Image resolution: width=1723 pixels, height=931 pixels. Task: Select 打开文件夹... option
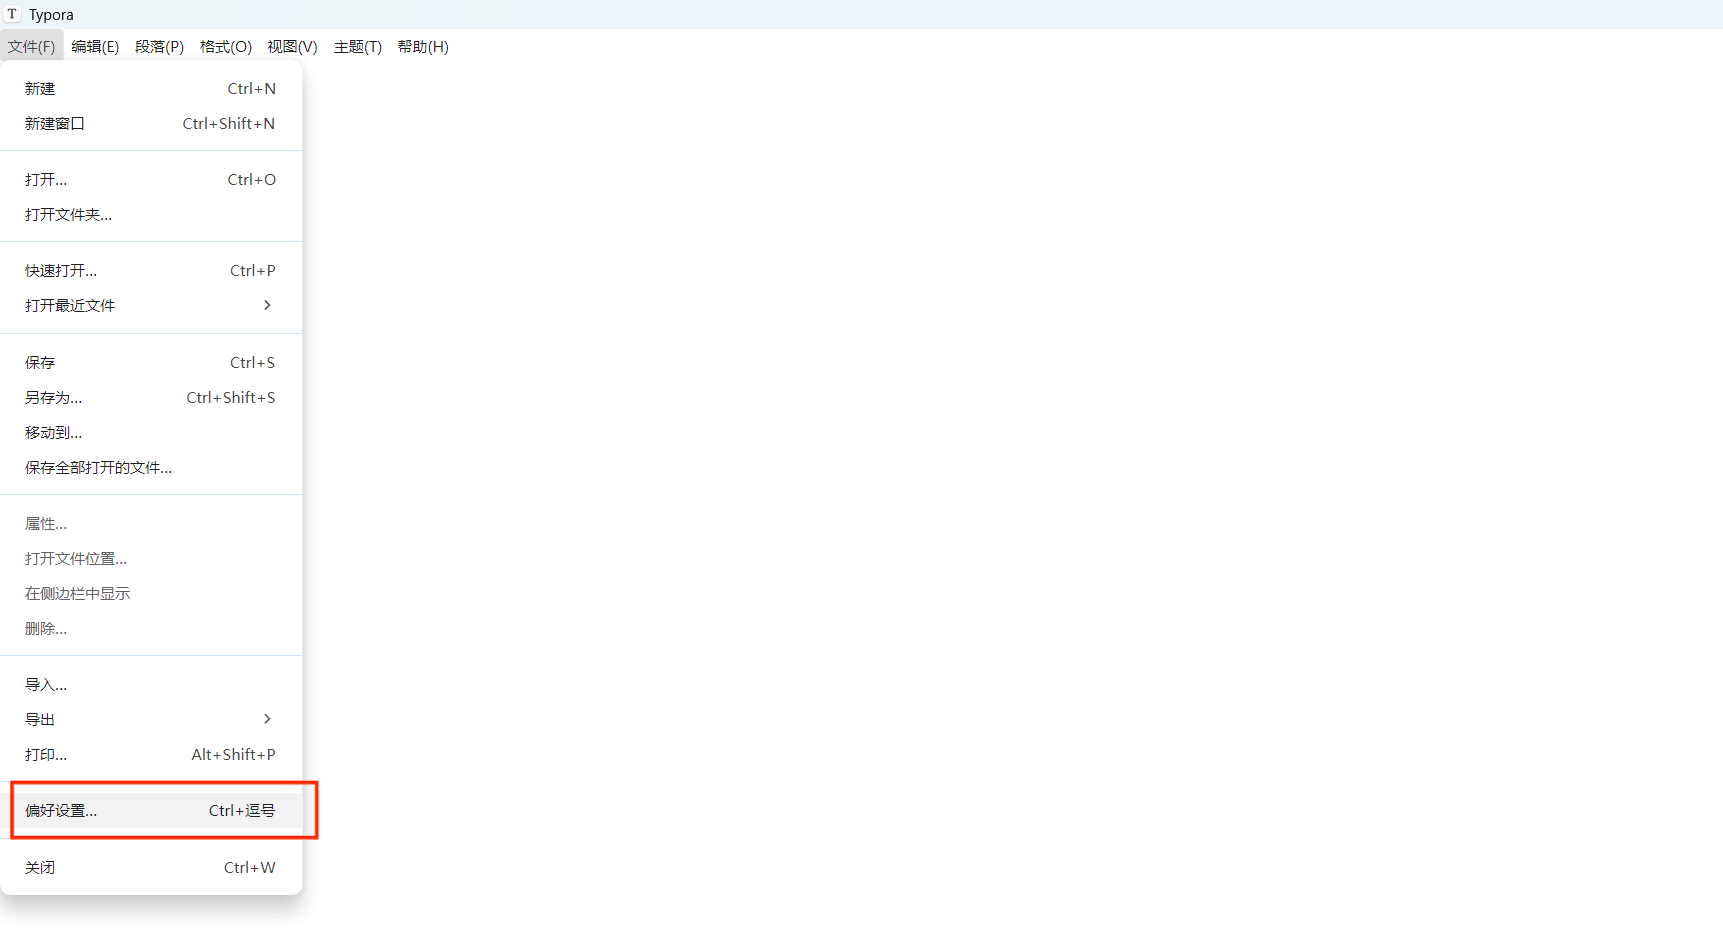click(68, 215)
